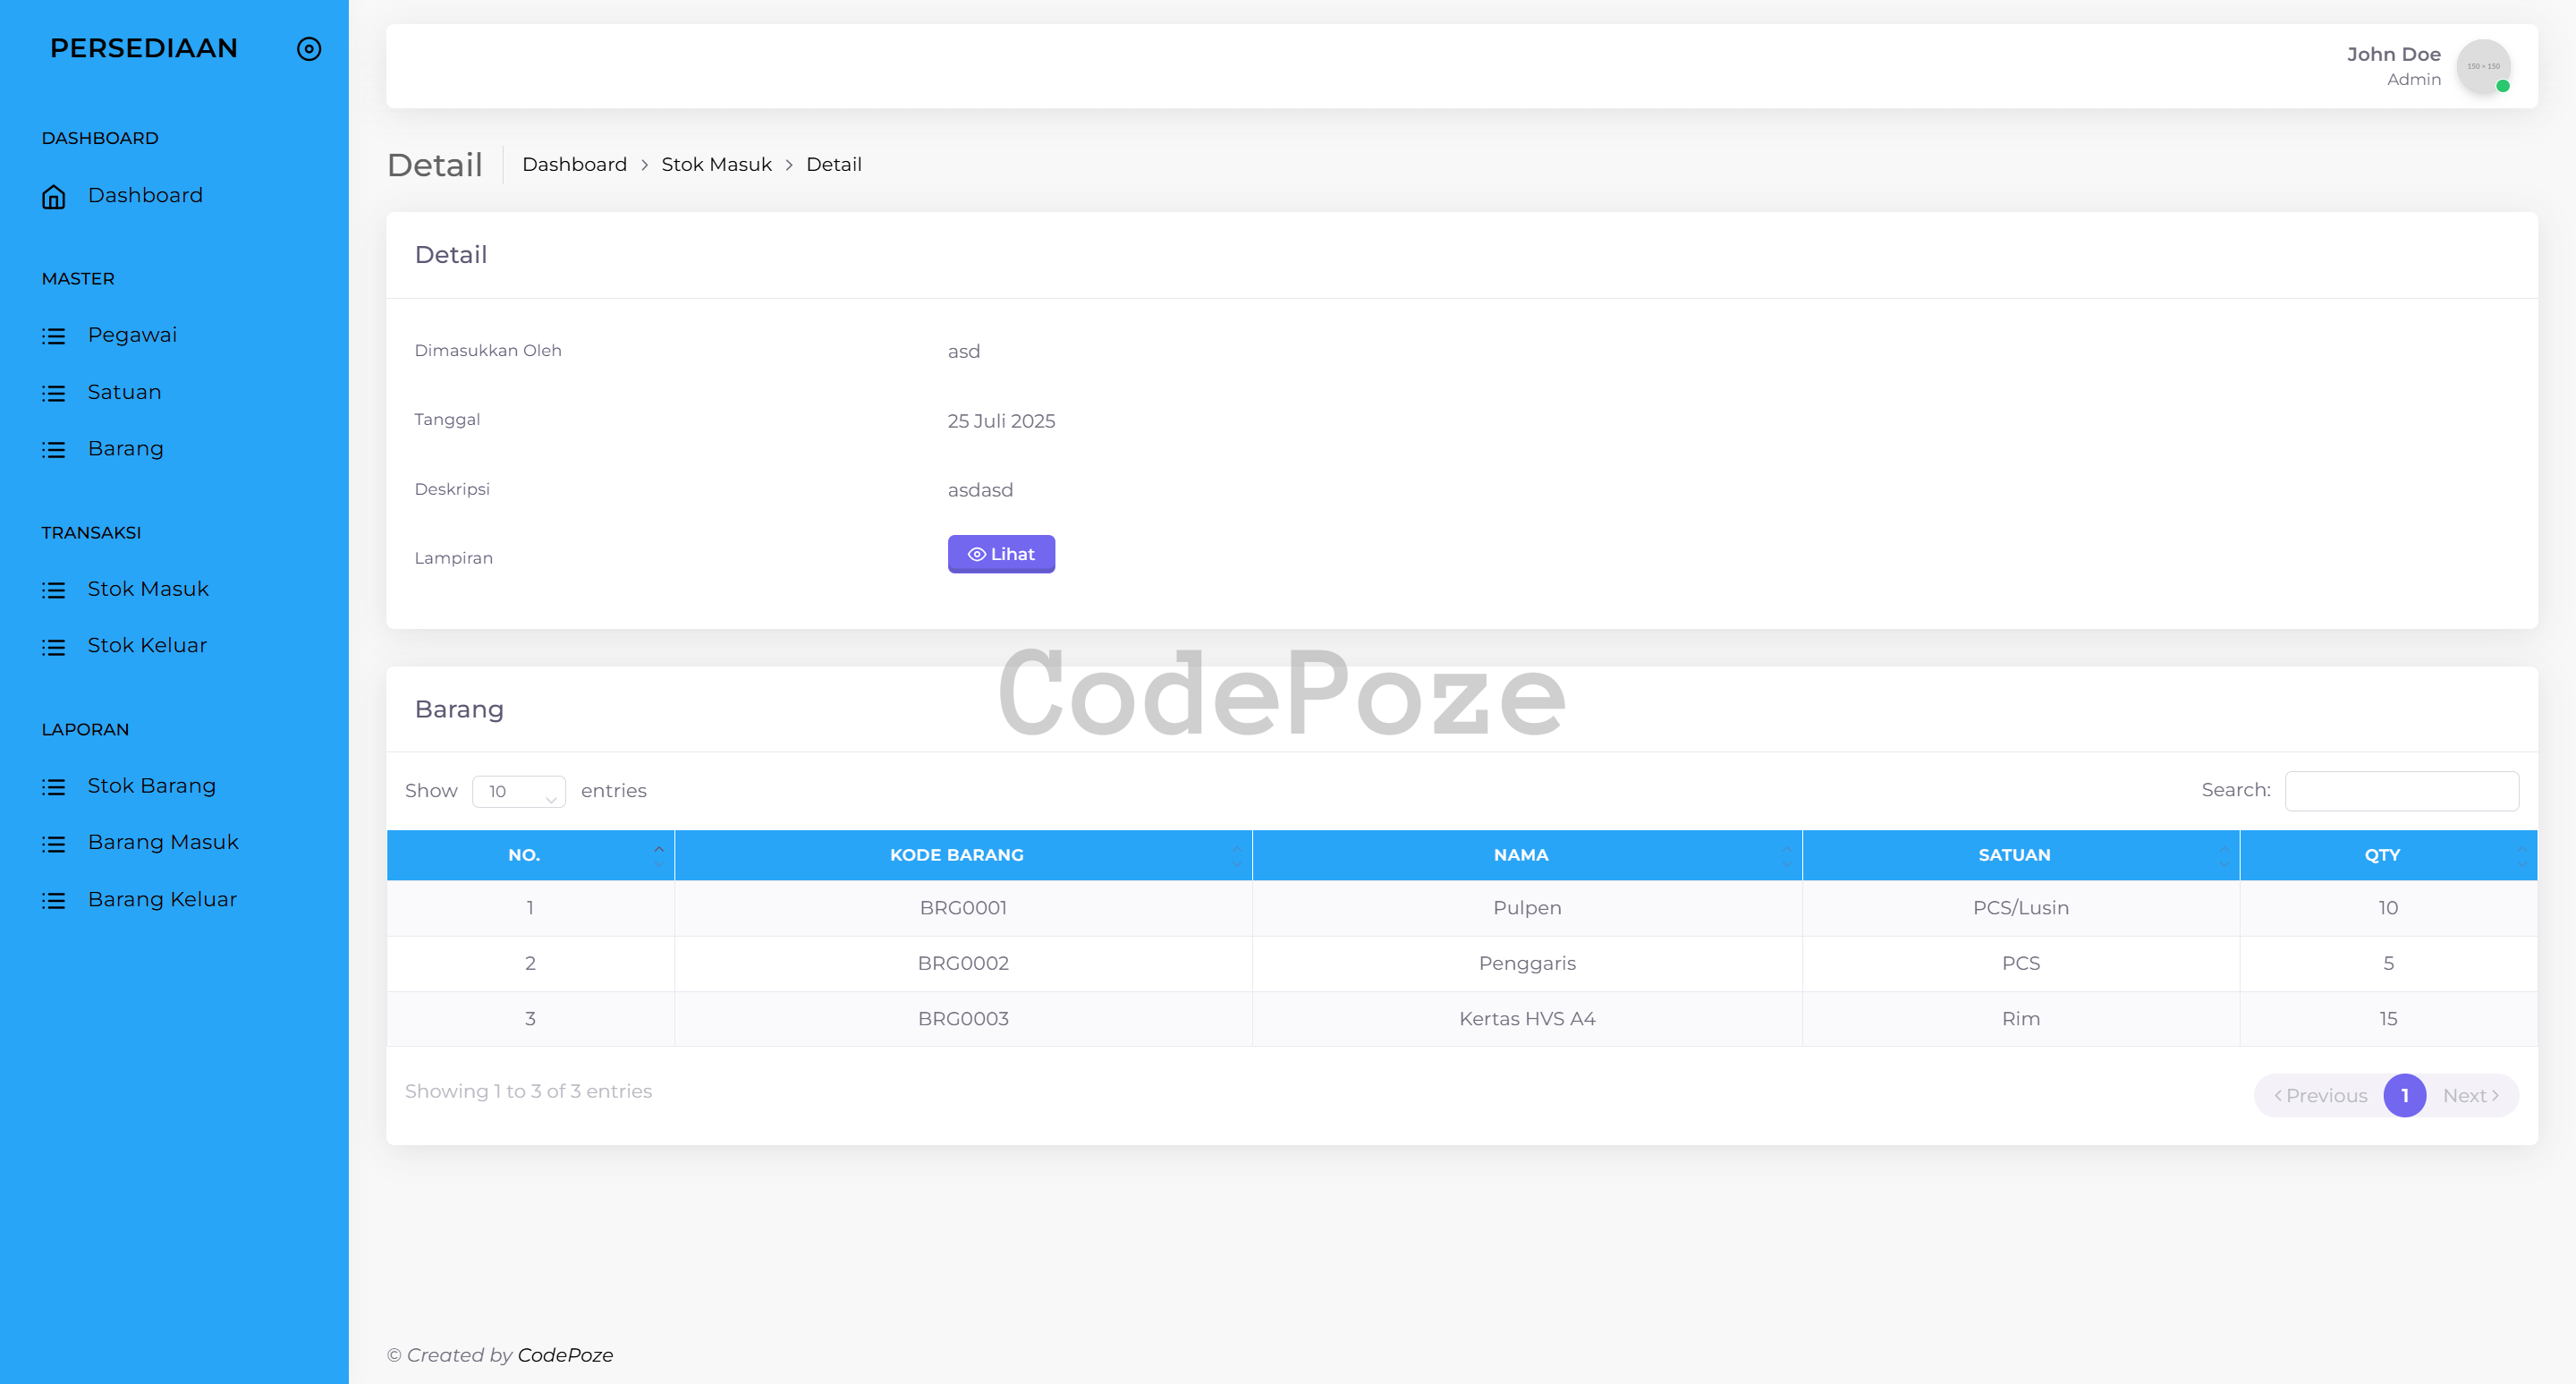The width and height of the screenshot is (2576, 1384).
Task: Toggle the sidebar collapse circle icon
Action: (309, 49)
